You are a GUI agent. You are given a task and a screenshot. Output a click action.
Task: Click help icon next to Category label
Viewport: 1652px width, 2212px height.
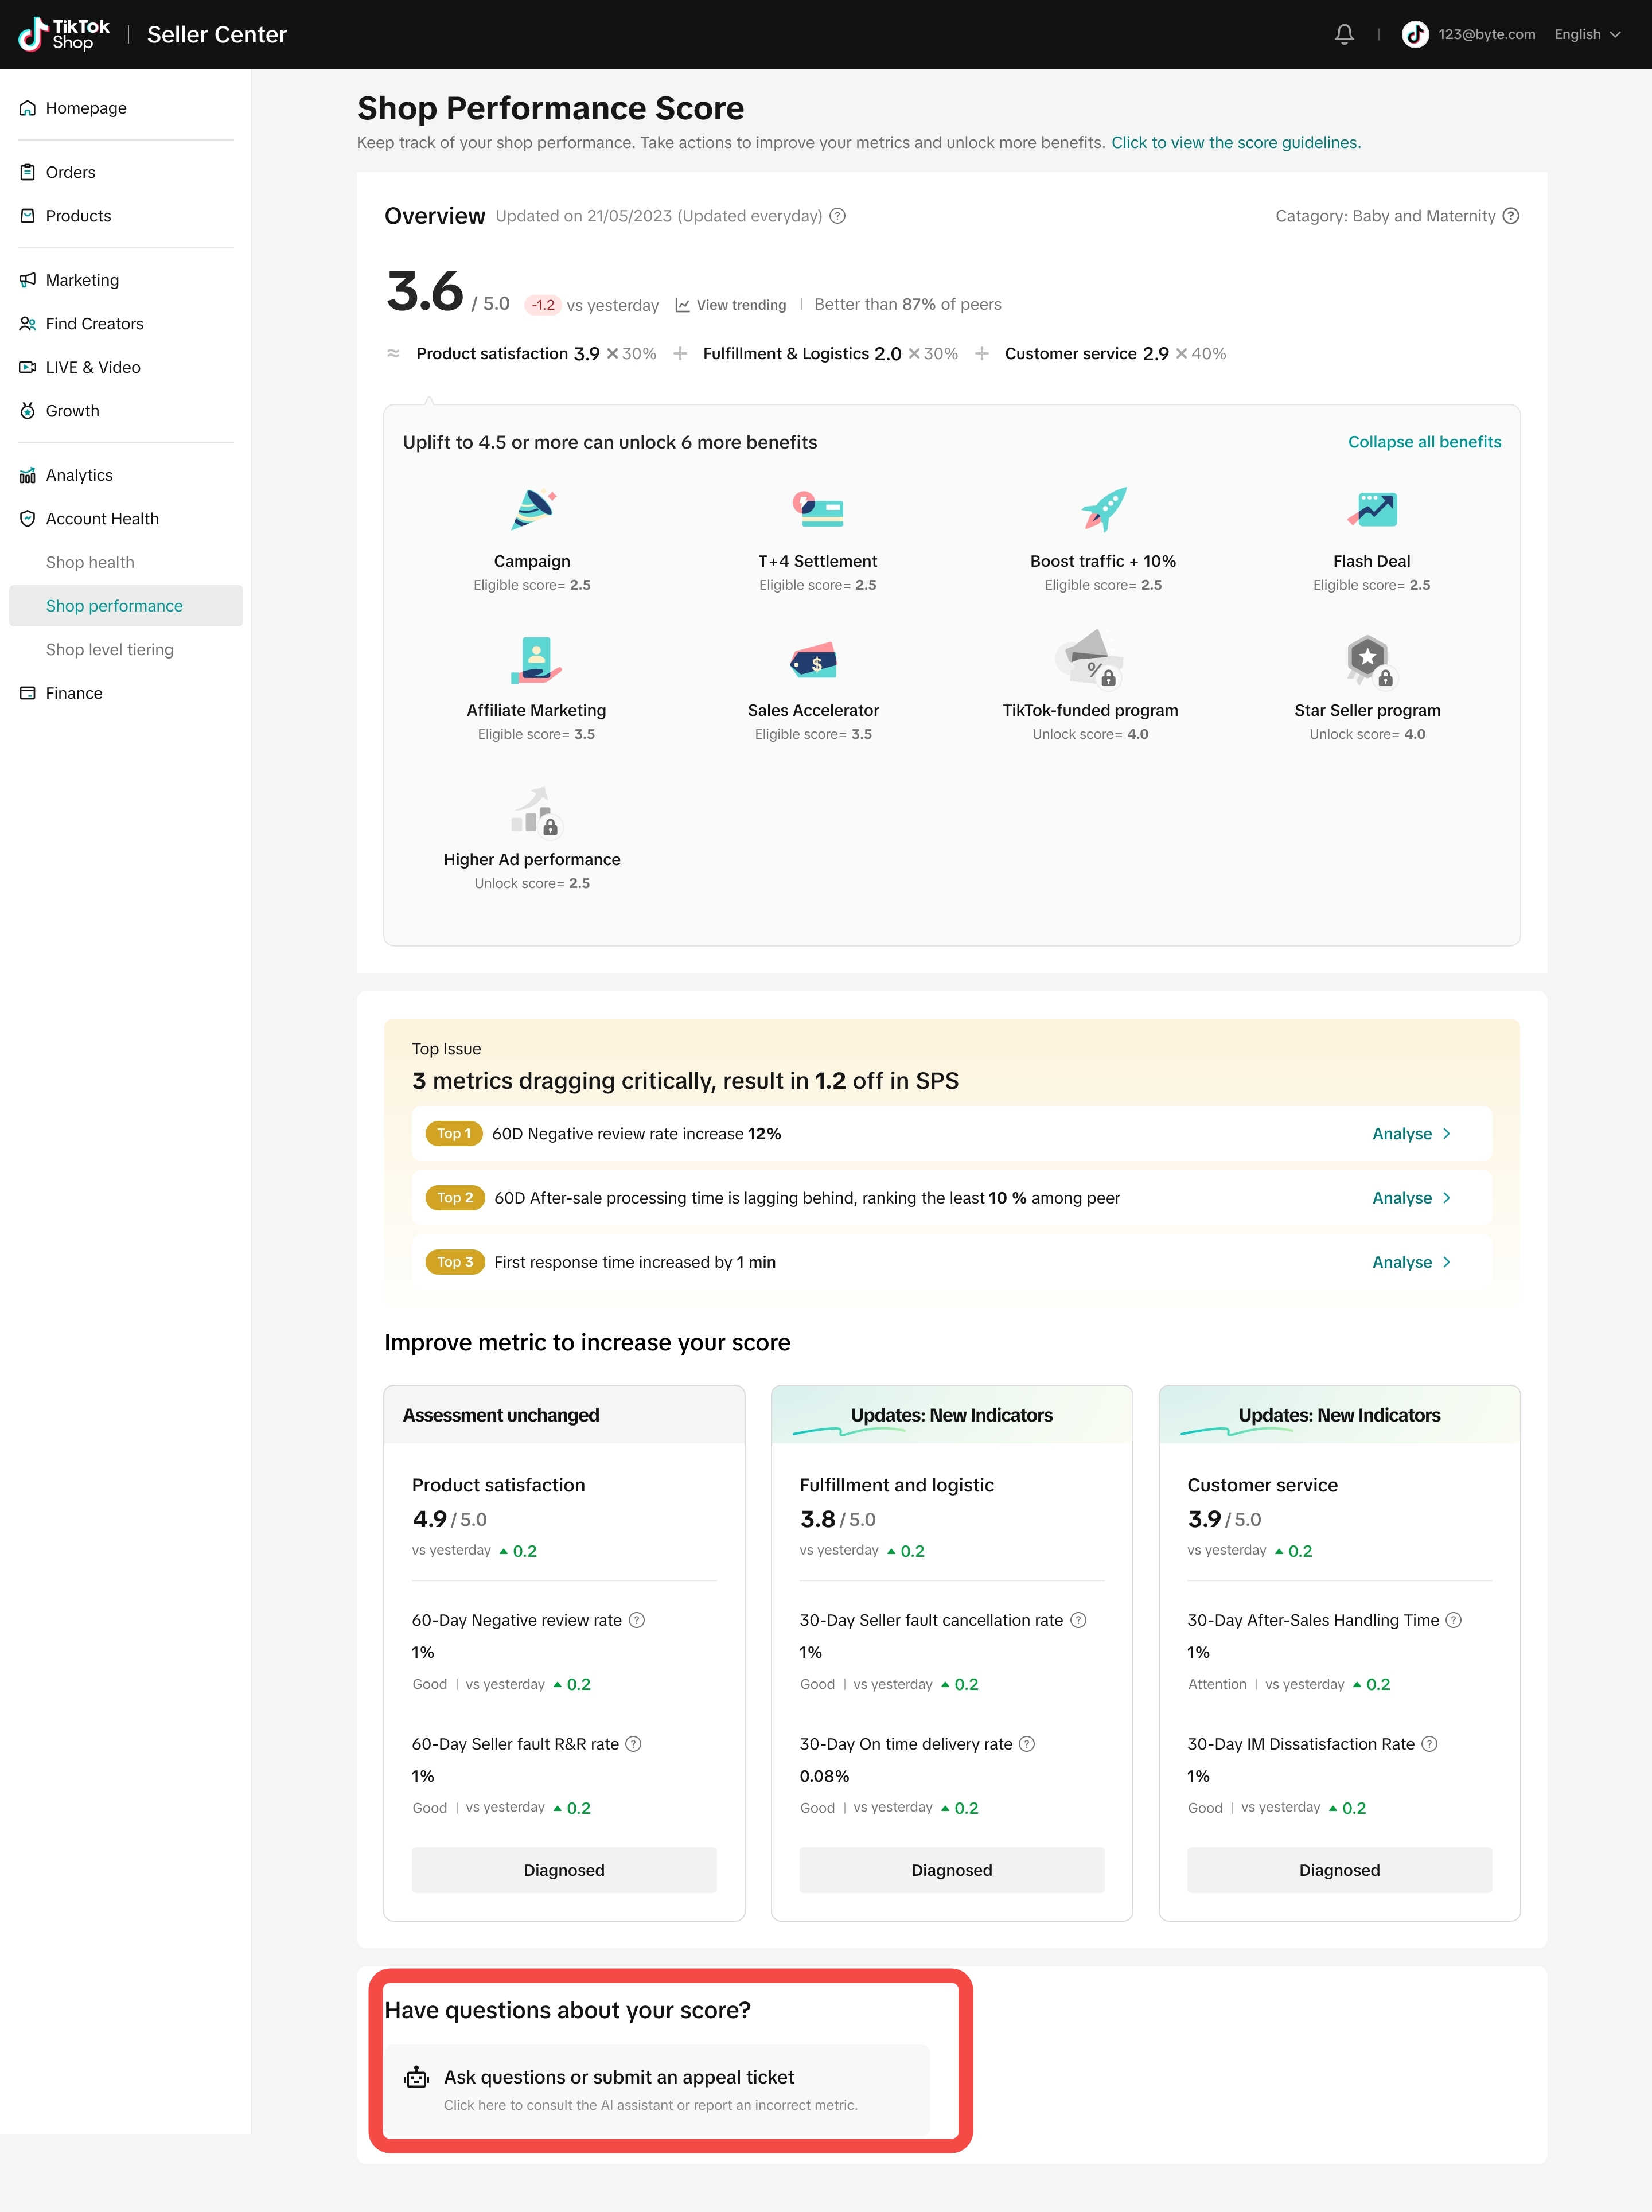tap(1511, 216)
